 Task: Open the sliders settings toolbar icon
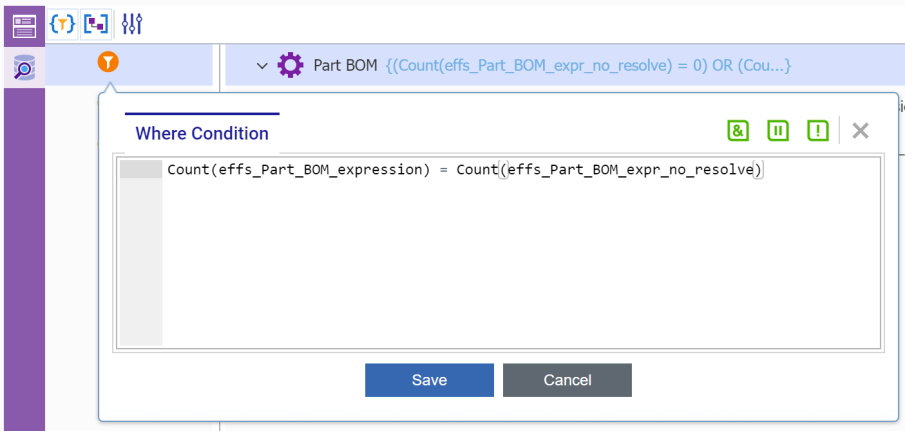(x=132, y=24)
